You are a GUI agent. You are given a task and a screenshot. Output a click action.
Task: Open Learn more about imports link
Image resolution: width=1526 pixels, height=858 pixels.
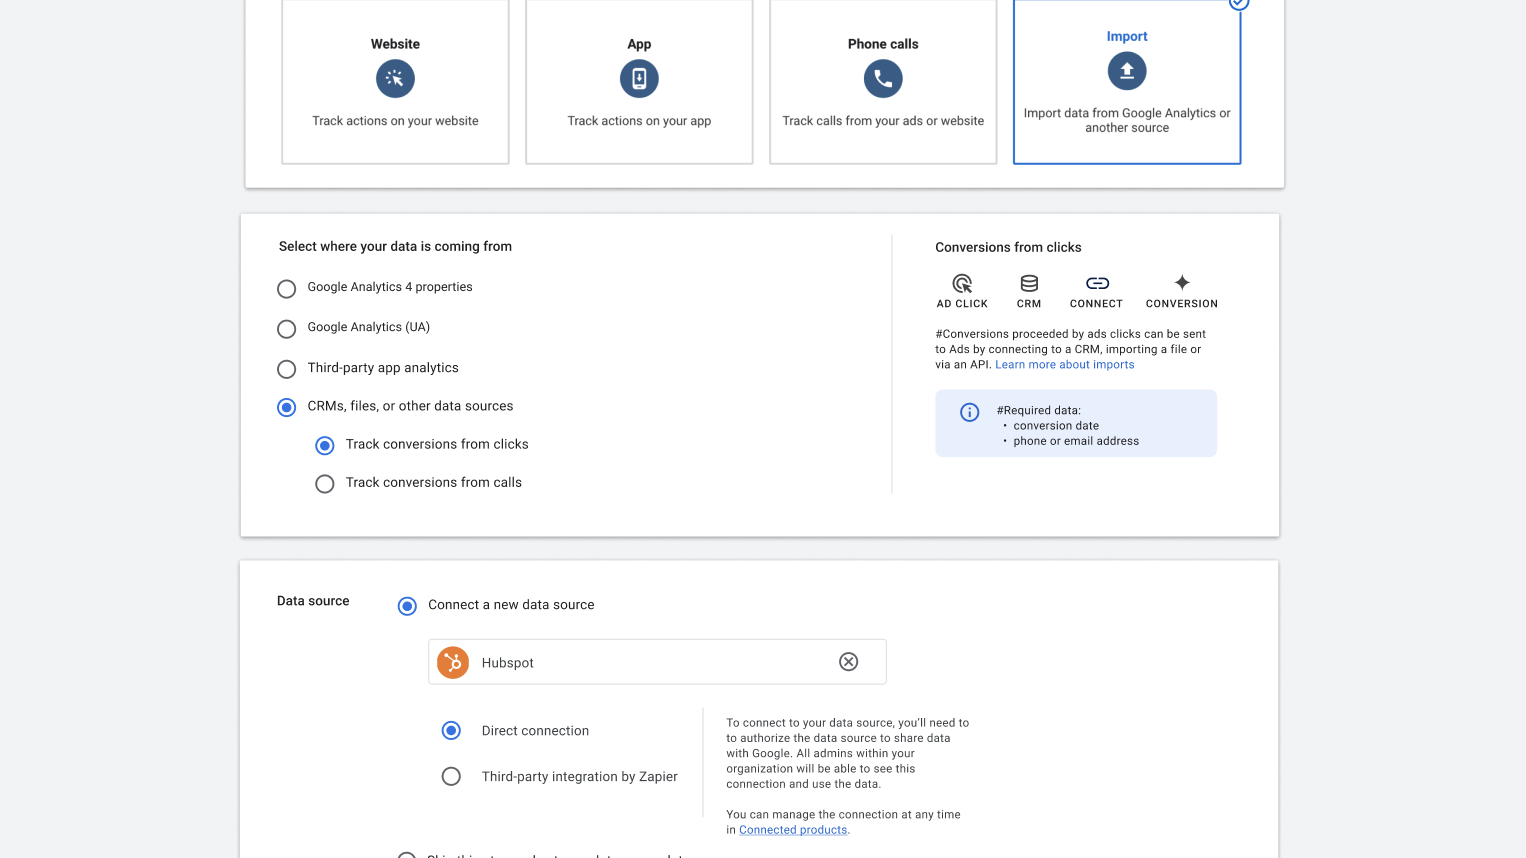pyautogui.click(x=1064, y=365)
